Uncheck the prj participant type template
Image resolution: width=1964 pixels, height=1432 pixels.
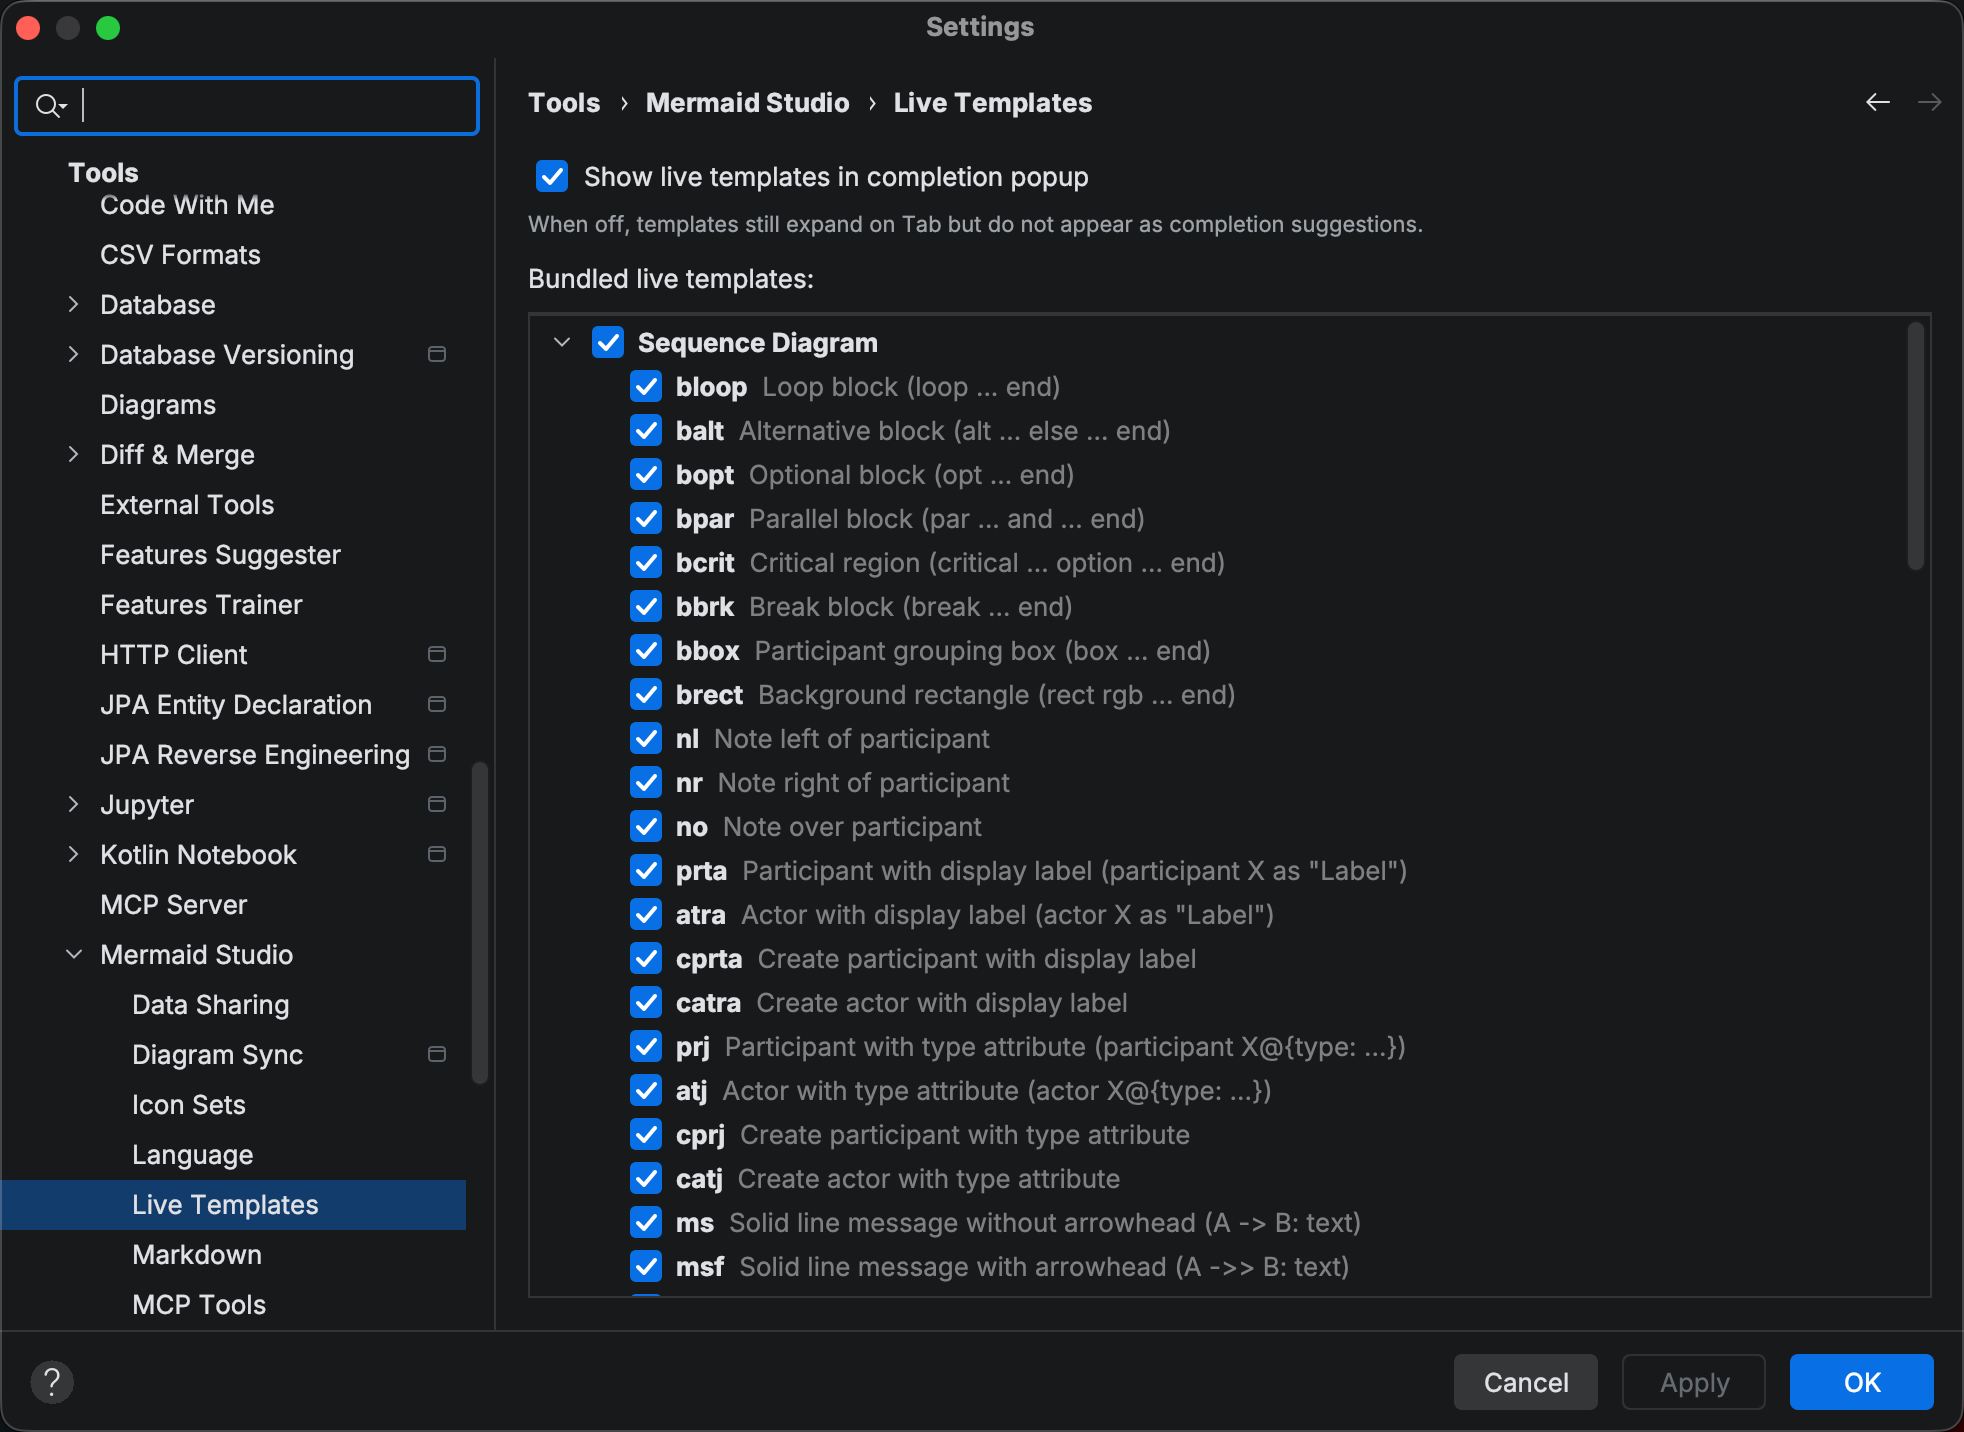click(646, 1046)
